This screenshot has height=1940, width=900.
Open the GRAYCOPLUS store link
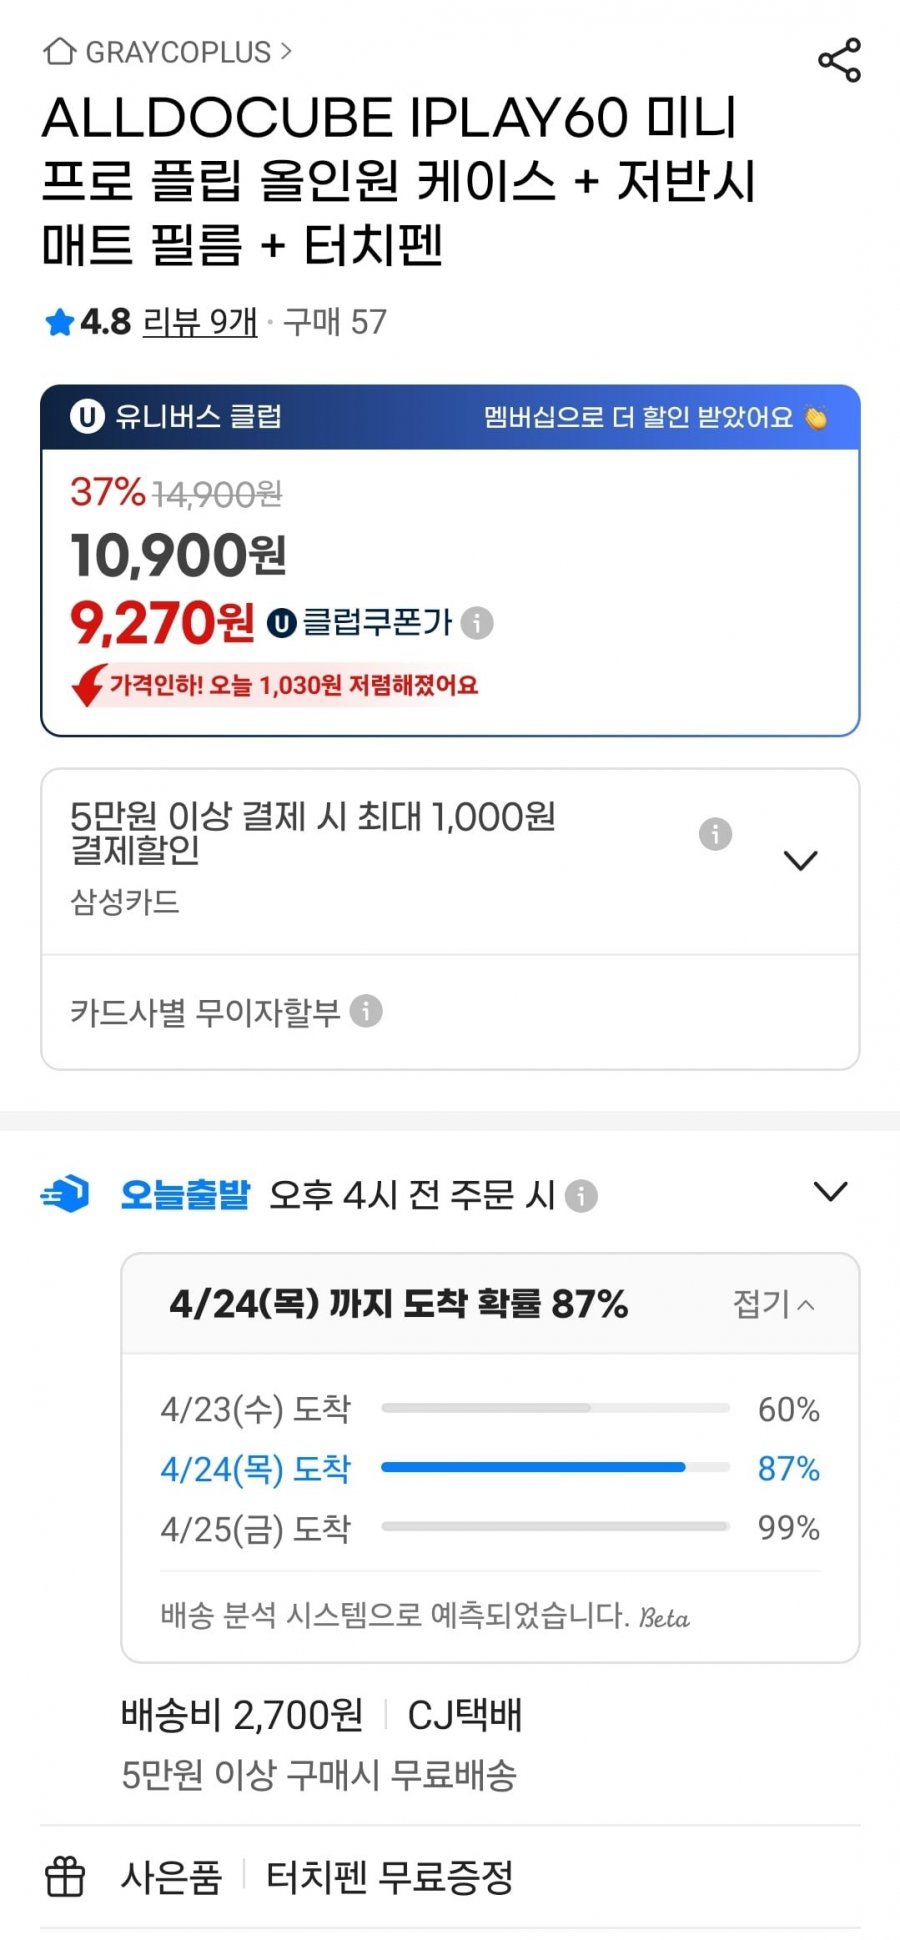[168, 52]
